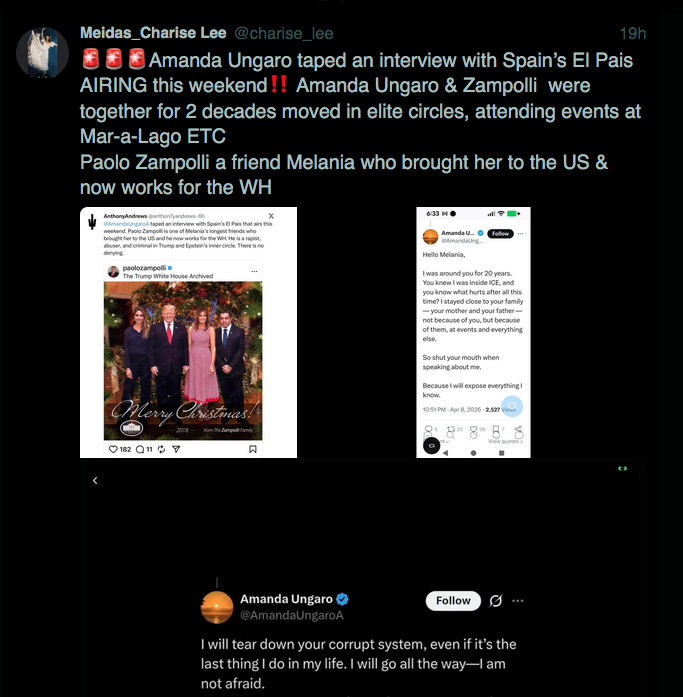Click the small Follow button in phone screenshot
The height and width of the screenshot is (697, 683).
click(x=500, y=233)
